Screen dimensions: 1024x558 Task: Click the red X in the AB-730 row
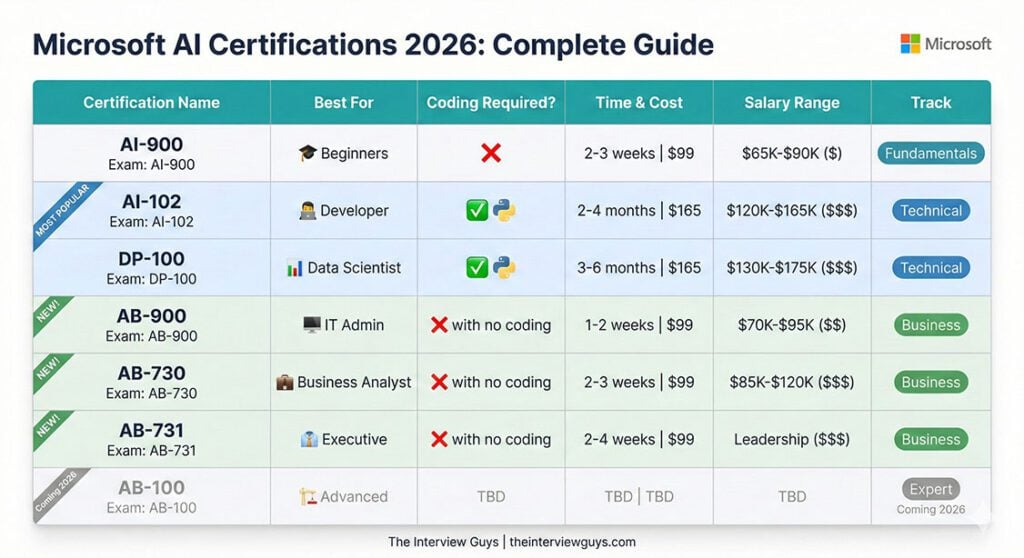(x=438, y=382)
